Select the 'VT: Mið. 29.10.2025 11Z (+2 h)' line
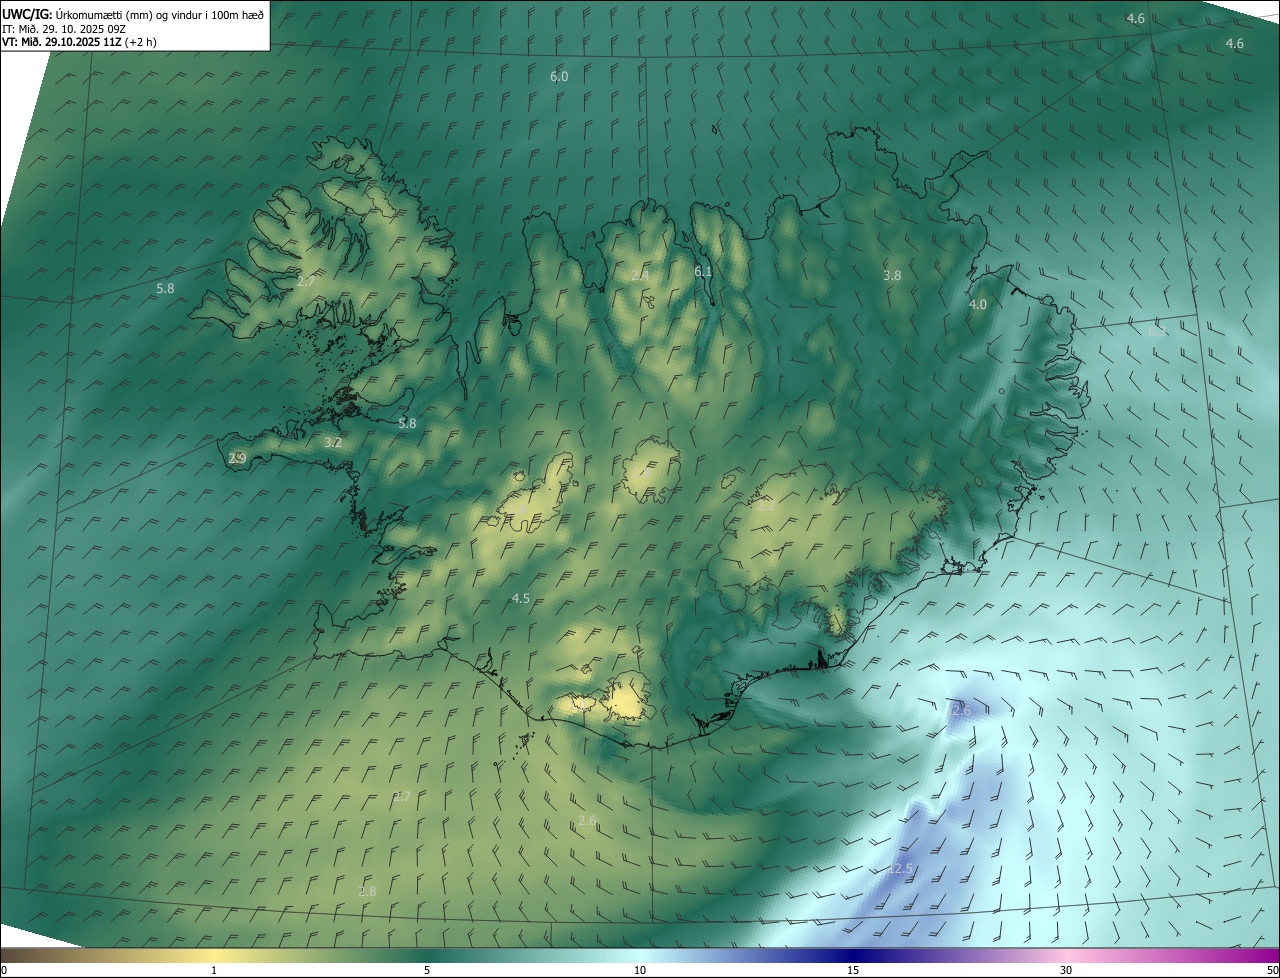Screen dimensions: 1280x978 (x=79, y=42)
